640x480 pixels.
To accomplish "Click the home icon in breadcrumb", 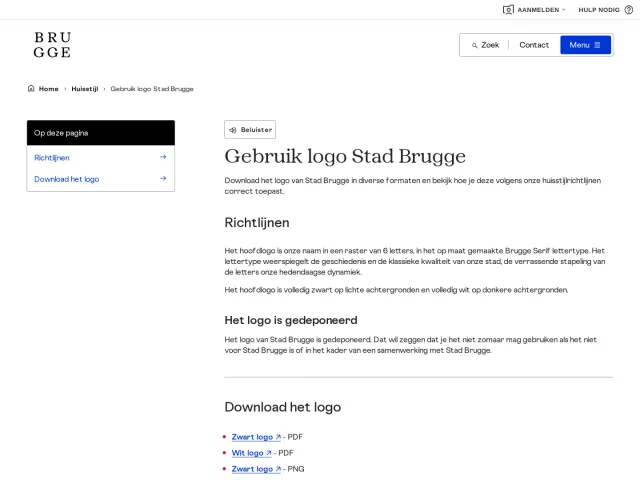I will (31, 88).
